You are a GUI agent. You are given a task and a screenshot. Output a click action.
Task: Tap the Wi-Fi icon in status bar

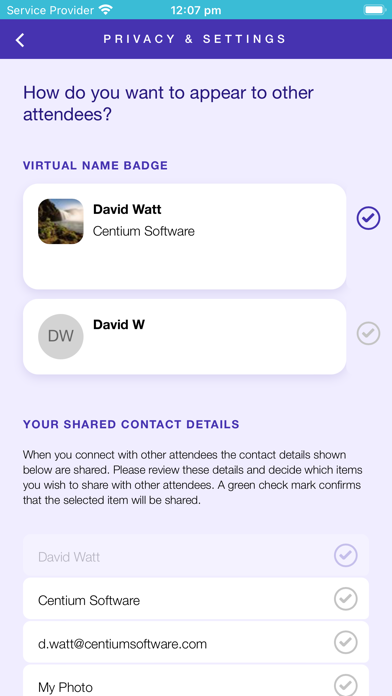pyautogui.click(x=106, y=10)
